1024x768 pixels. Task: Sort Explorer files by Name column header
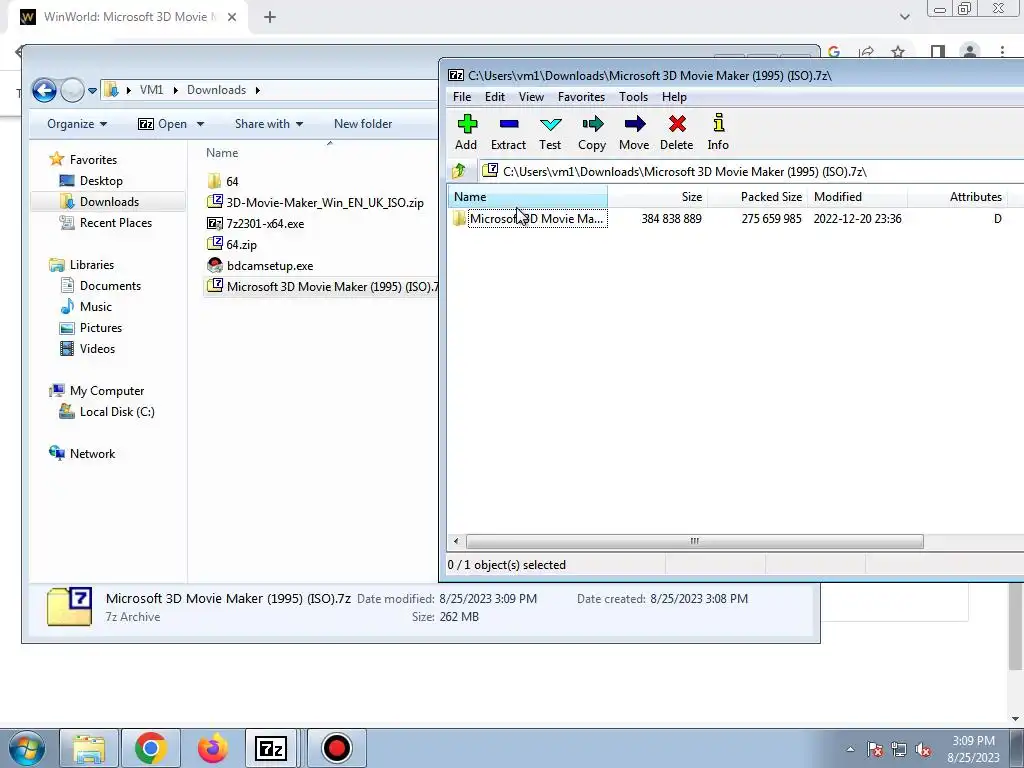click(x=222, y=153)
